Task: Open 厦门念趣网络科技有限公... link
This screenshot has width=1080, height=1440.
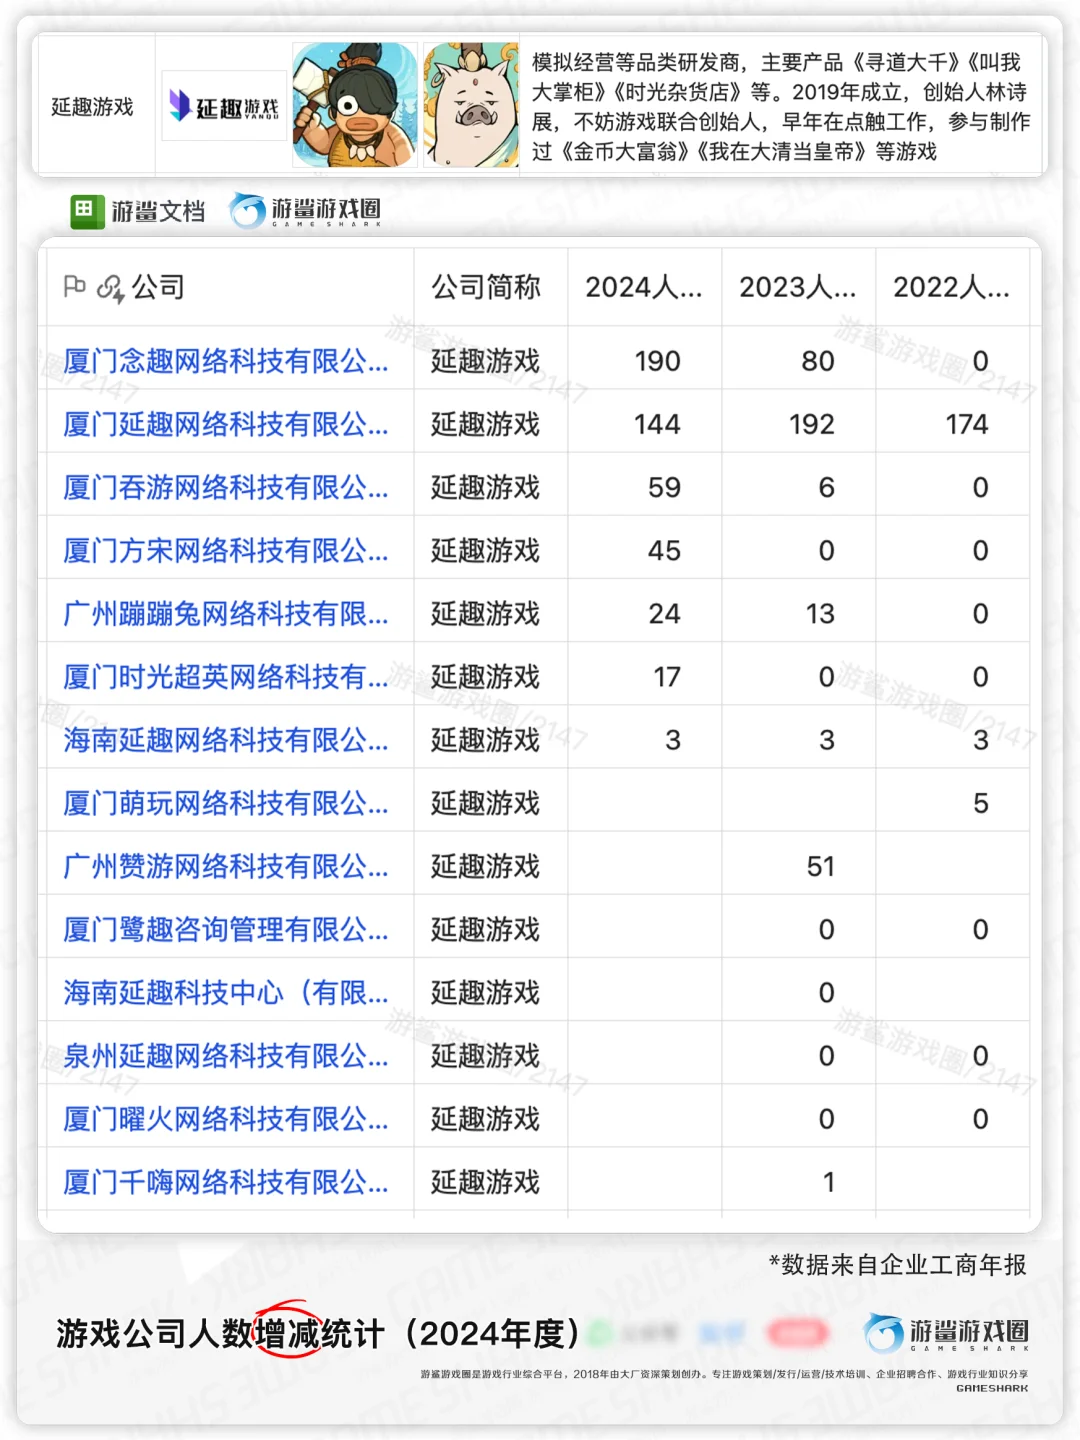Action: pyautogui.click(x=226, y=361)
